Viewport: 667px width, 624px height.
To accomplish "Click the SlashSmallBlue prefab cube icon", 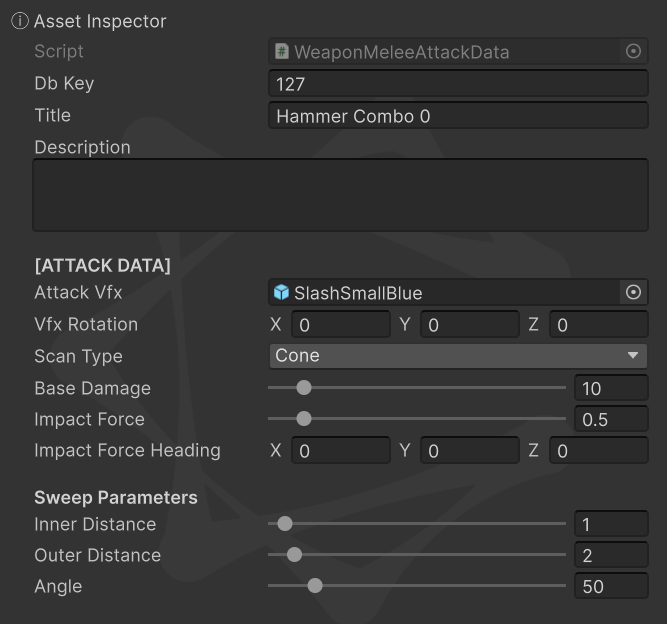I will click(x=282, y=293).
